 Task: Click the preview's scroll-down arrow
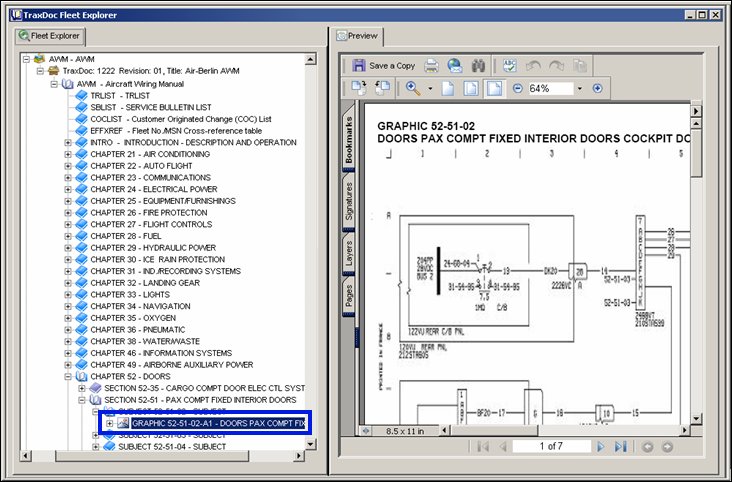696,419
